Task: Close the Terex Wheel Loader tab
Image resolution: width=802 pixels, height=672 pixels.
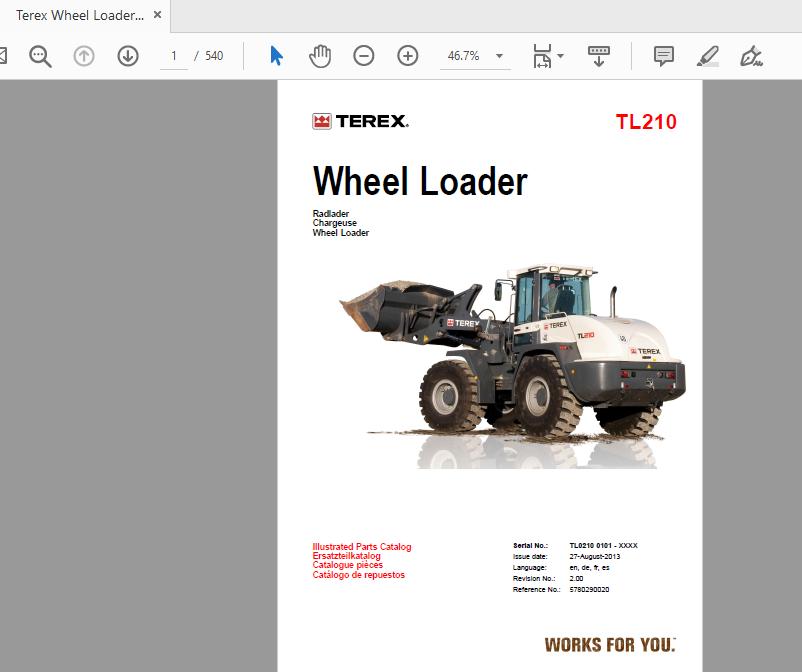Action: [x=158, y=15]
